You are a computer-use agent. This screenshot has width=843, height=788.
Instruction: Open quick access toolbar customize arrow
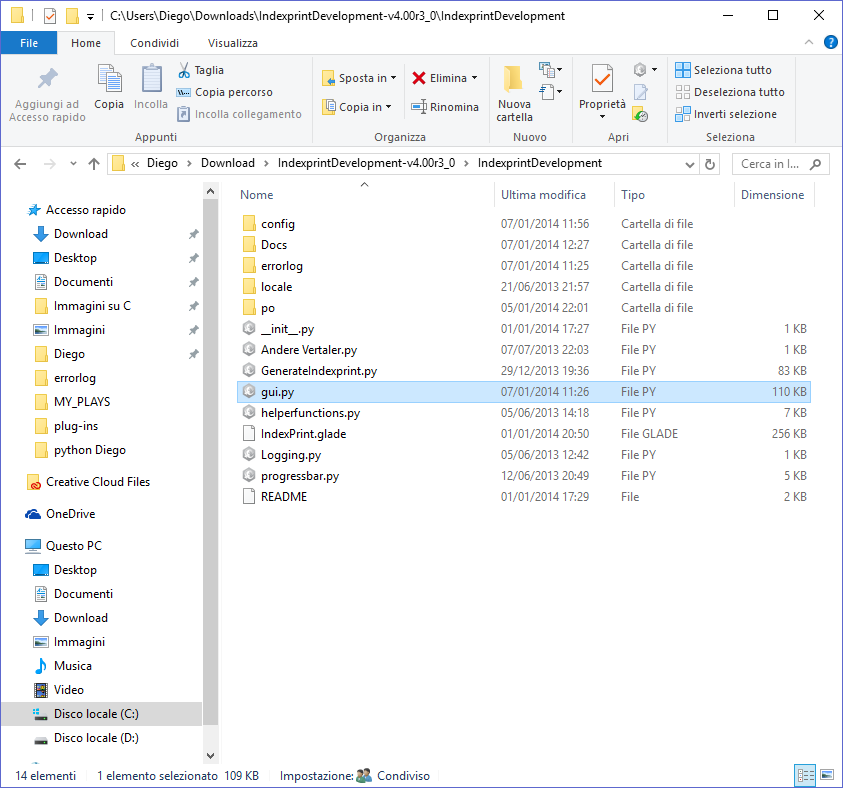click(90, 17)
